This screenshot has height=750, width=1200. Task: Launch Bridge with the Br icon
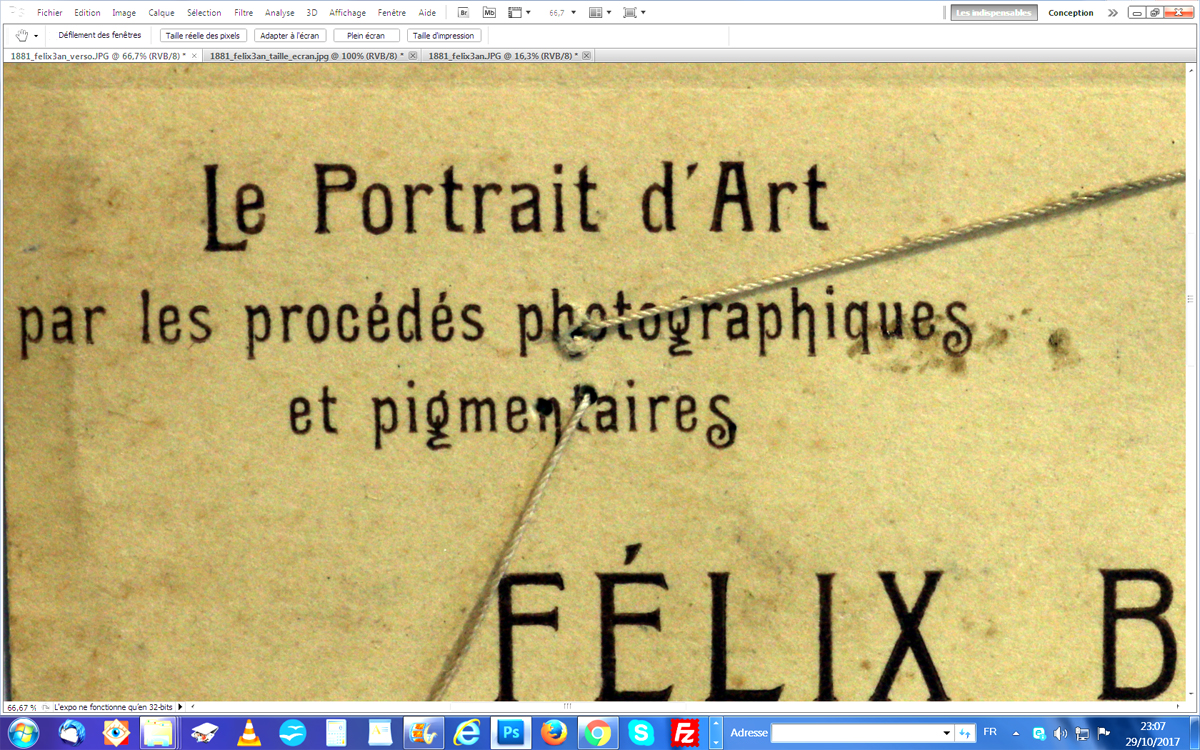(464, 13)
